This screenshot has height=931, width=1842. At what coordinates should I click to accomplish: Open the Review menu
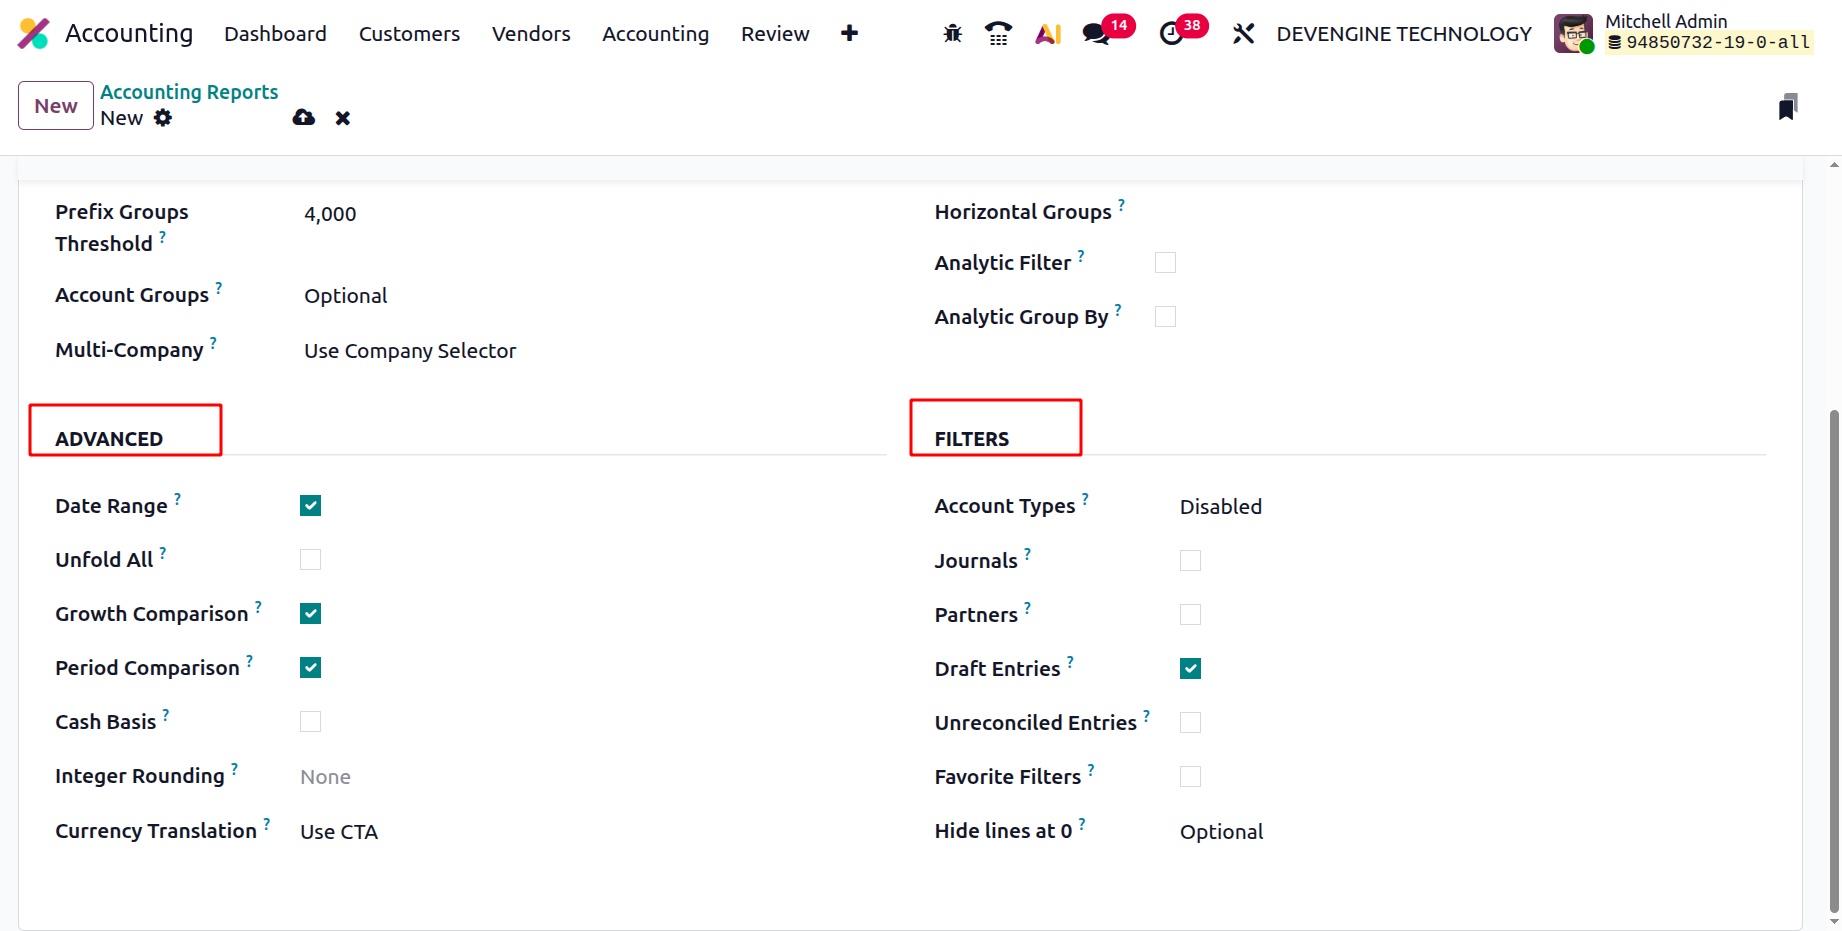775,34
